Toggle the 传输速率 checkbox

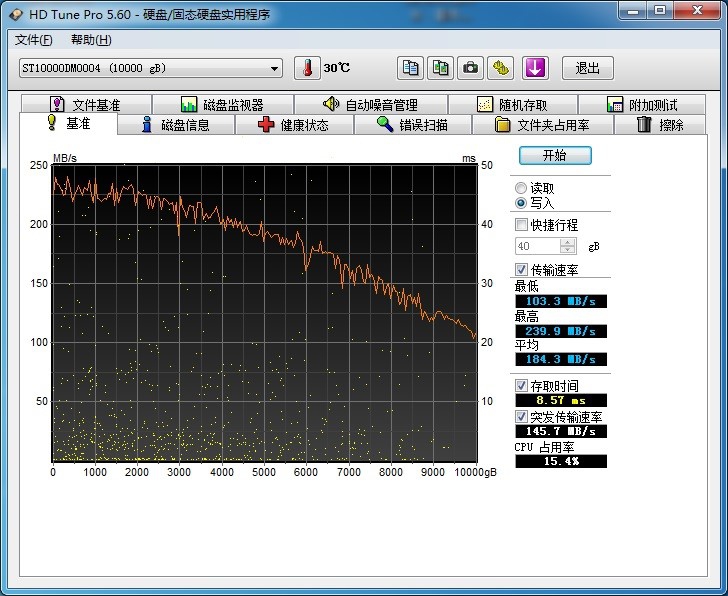click(x=521, y=270)
